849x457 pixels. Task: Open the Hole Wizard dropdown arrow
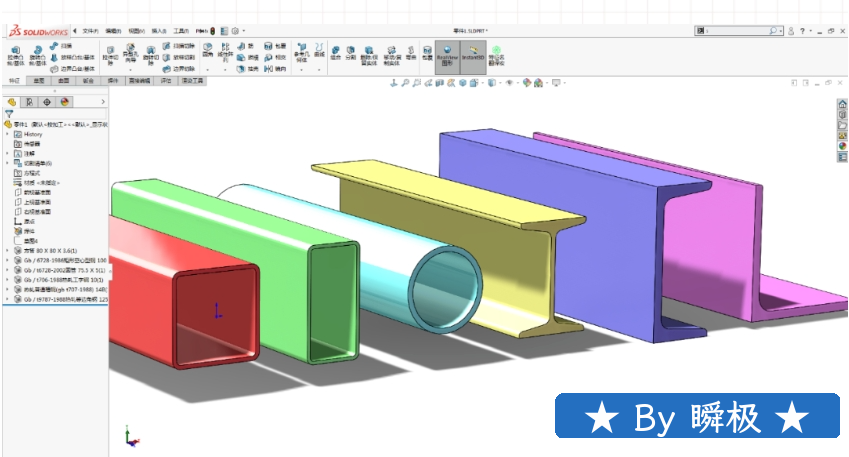coord(131,68)
